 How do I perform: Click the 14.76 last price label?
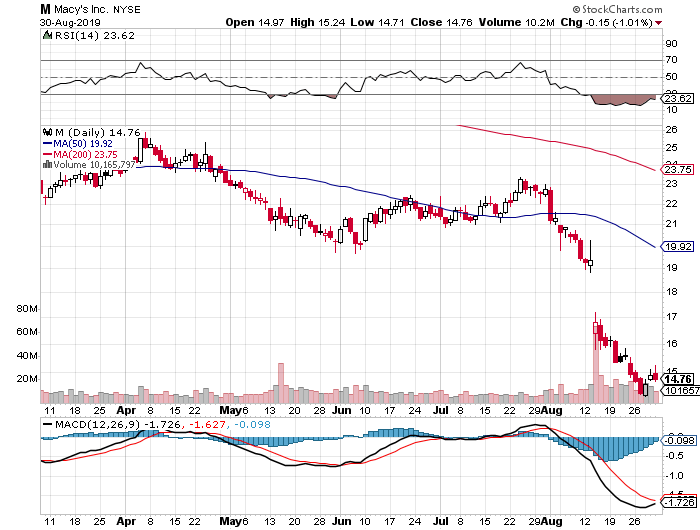coord(677,380)
